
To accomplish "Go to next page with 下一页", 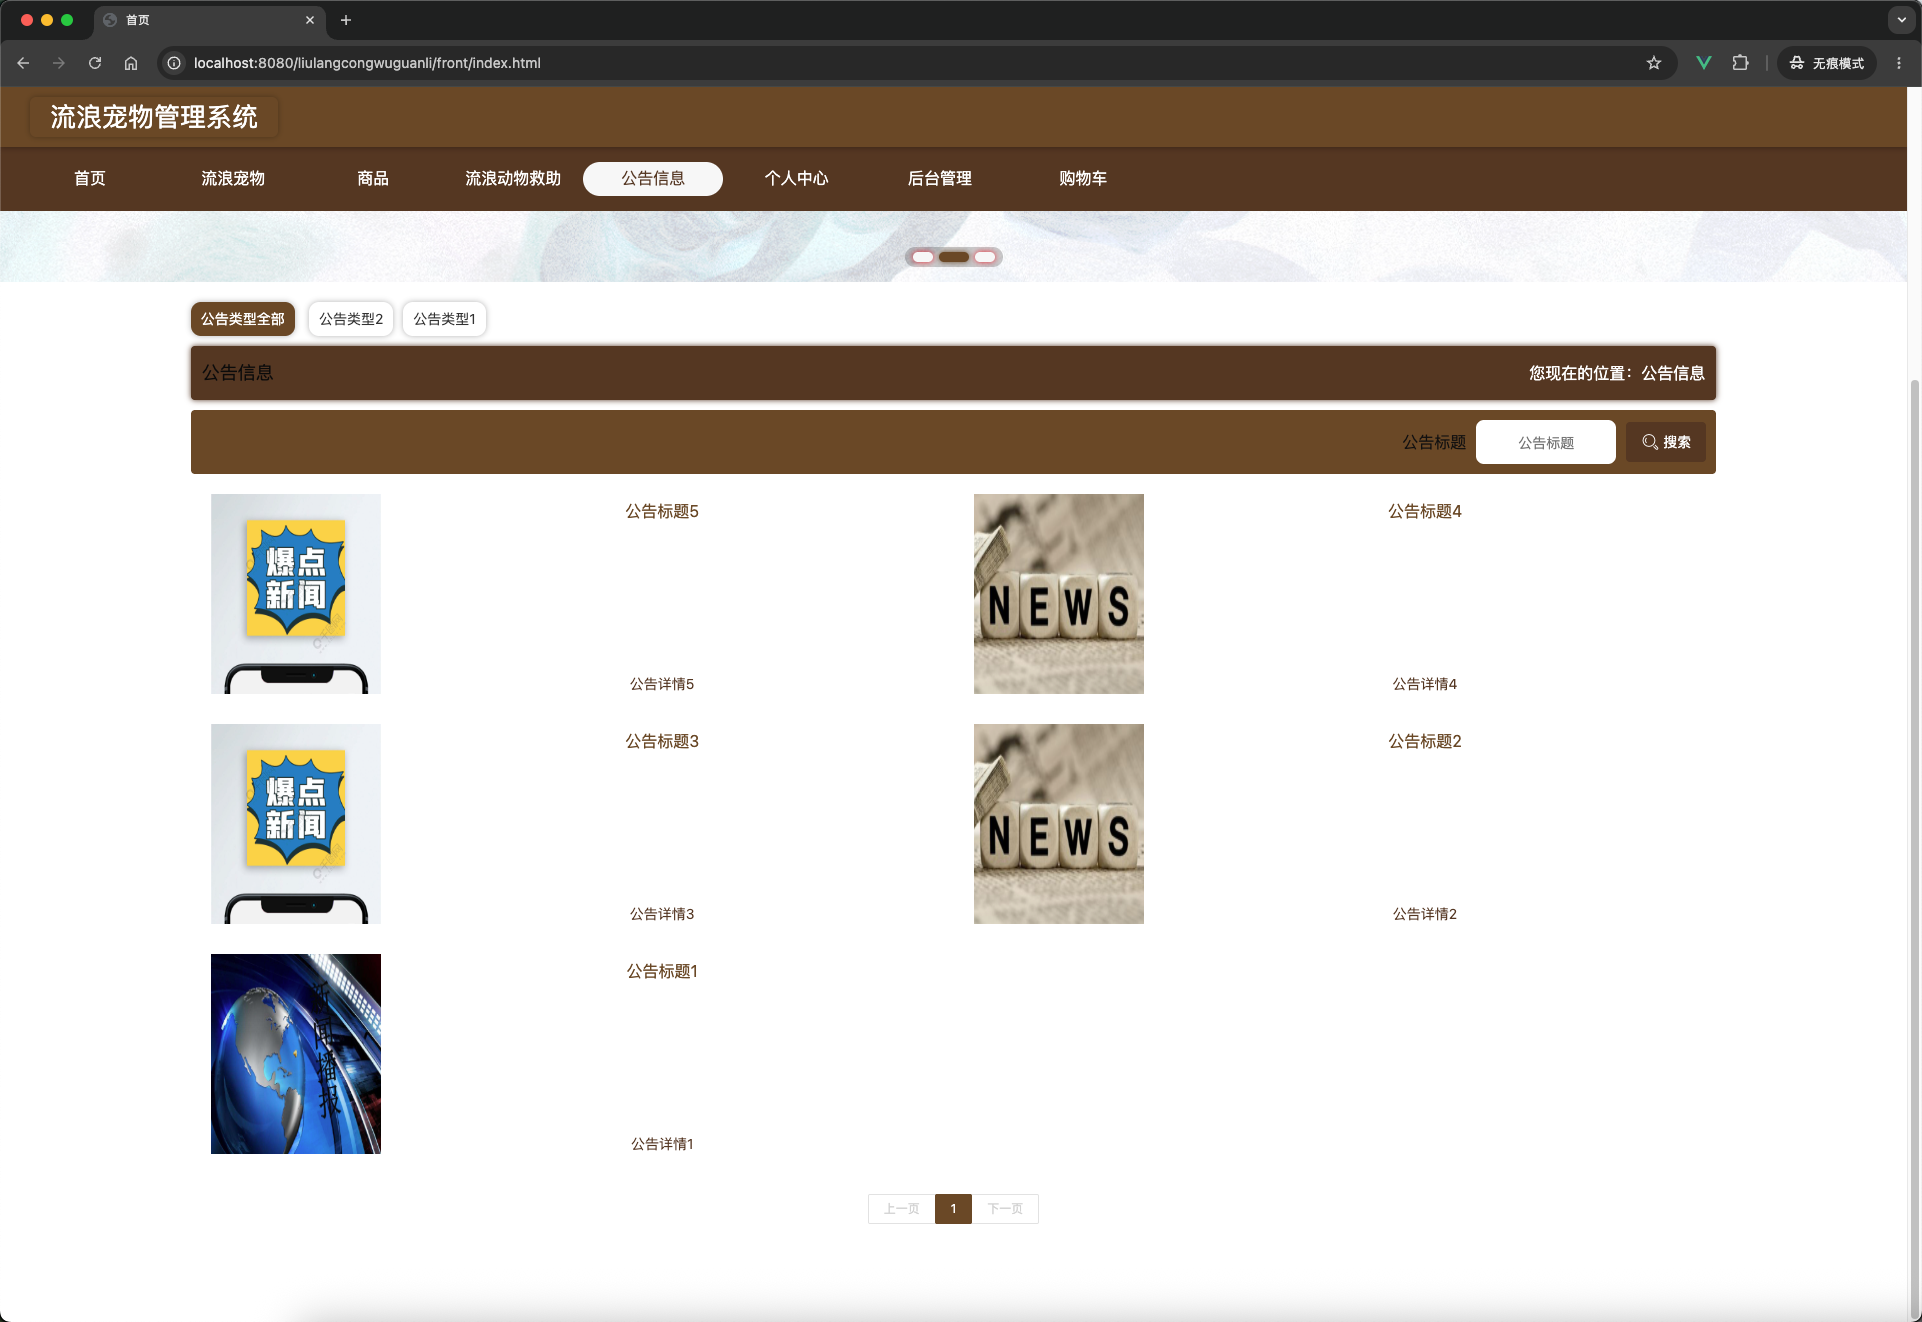I will [x=1005, y=1209].
